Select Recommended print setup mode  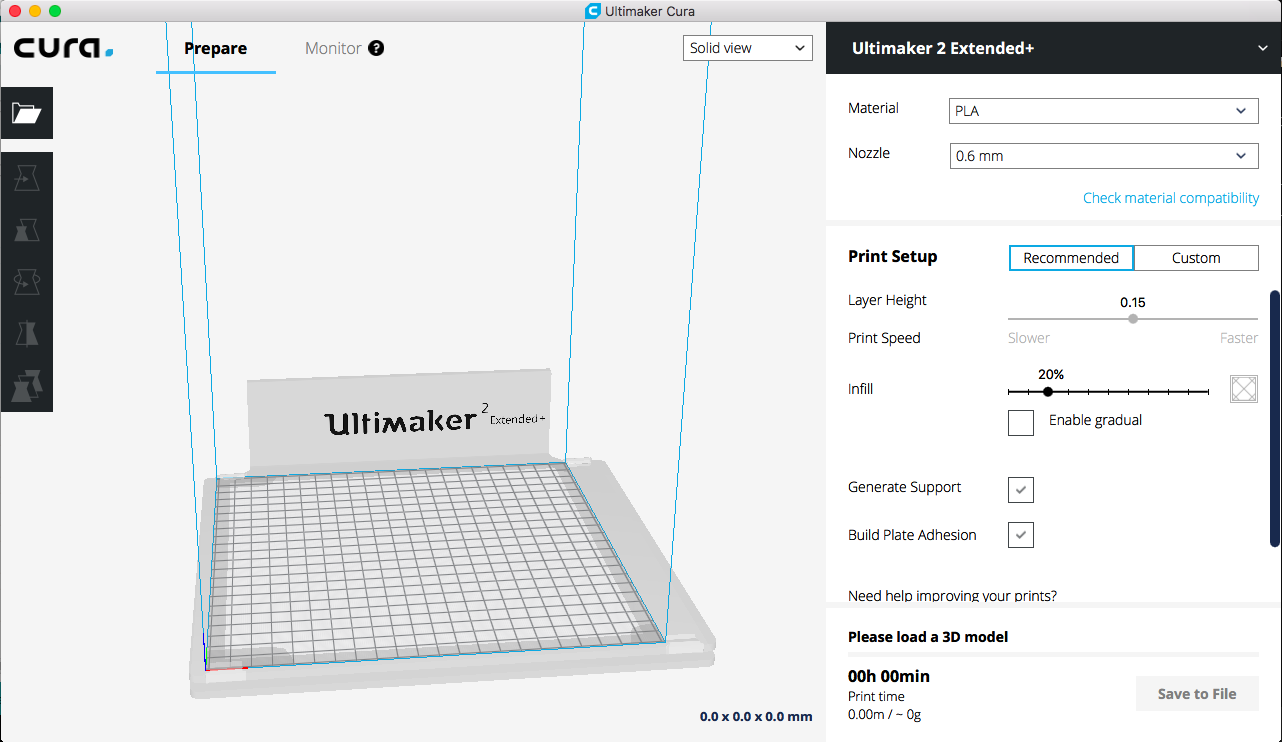click(x=1071, y=258)
